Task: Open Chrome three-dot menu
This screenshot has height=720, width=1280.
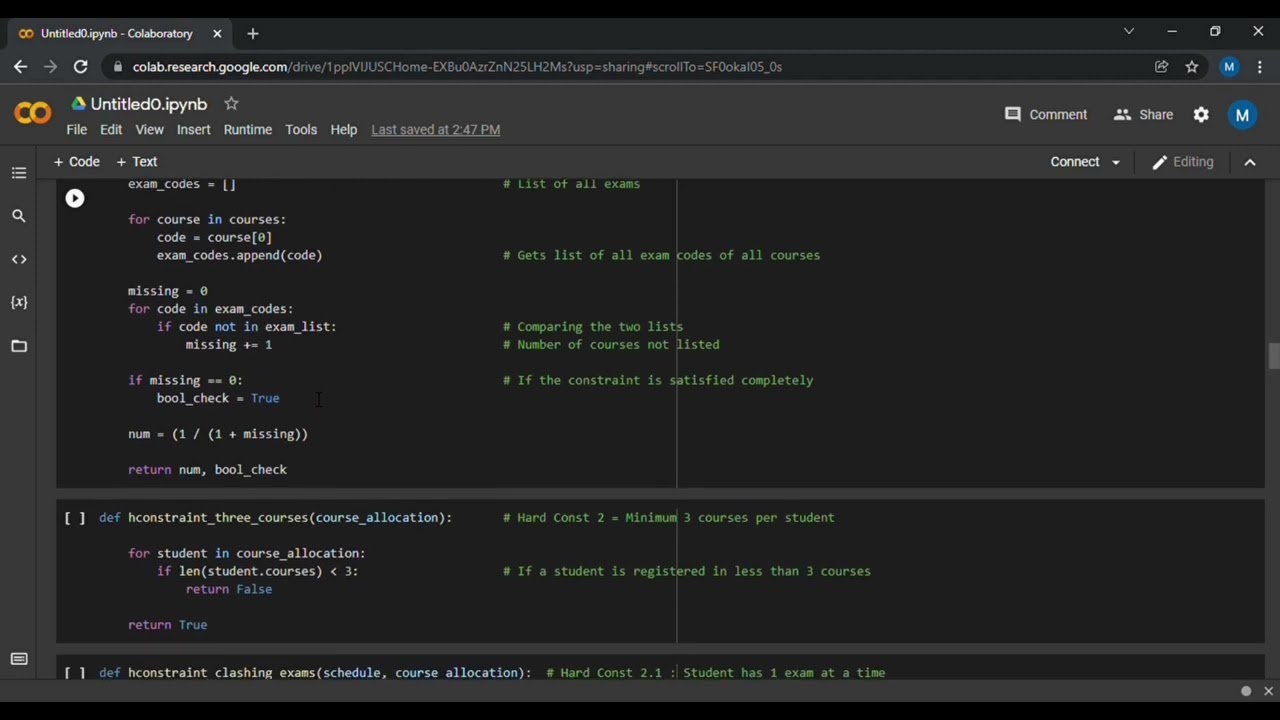Action: coord(1260,67)
